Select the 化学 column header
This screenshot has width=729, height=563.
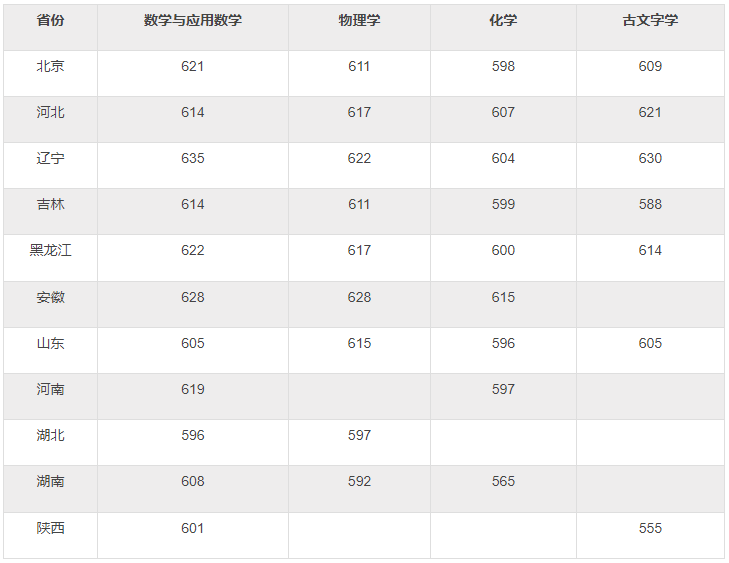tap(503, 20)
